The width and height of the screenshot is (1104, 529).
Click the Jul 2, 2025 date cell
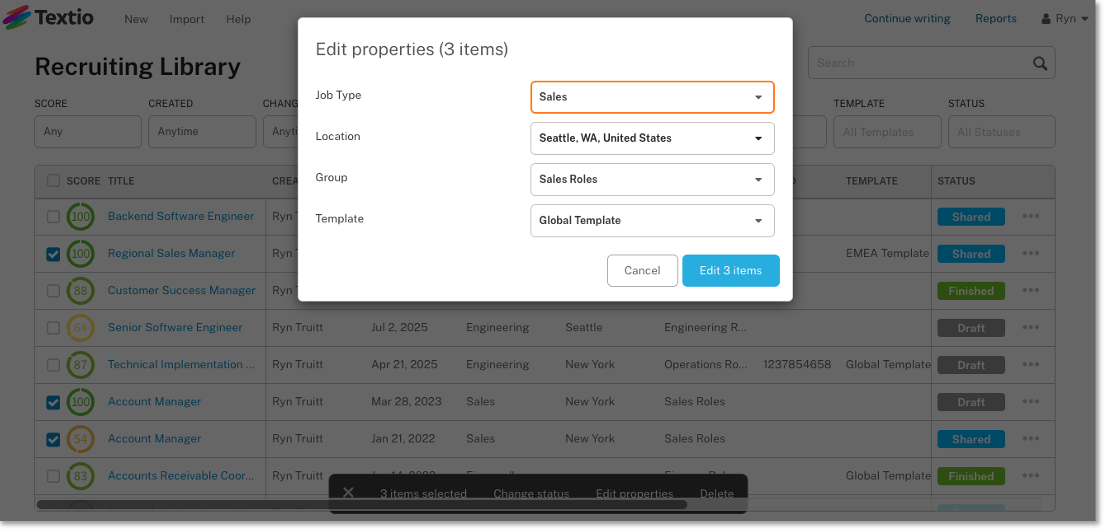pyautogui.click(x=399, y=327)
